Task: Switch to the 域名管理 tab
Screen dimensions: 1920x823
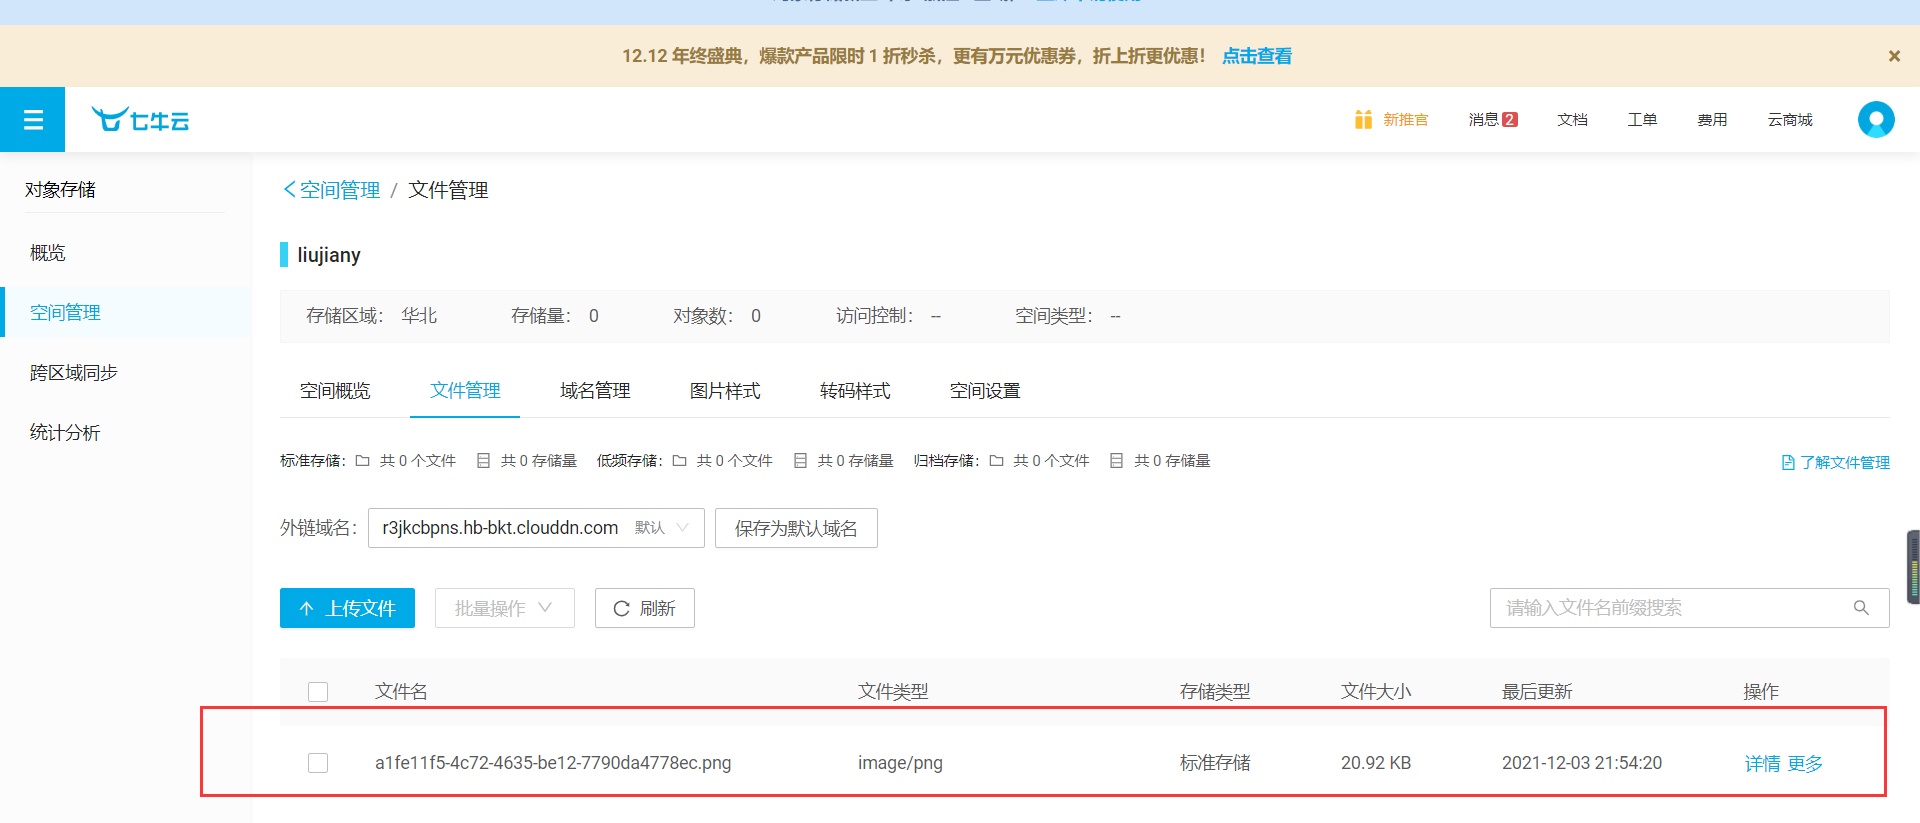Action: pyautogui.click(x=595, y=391)
